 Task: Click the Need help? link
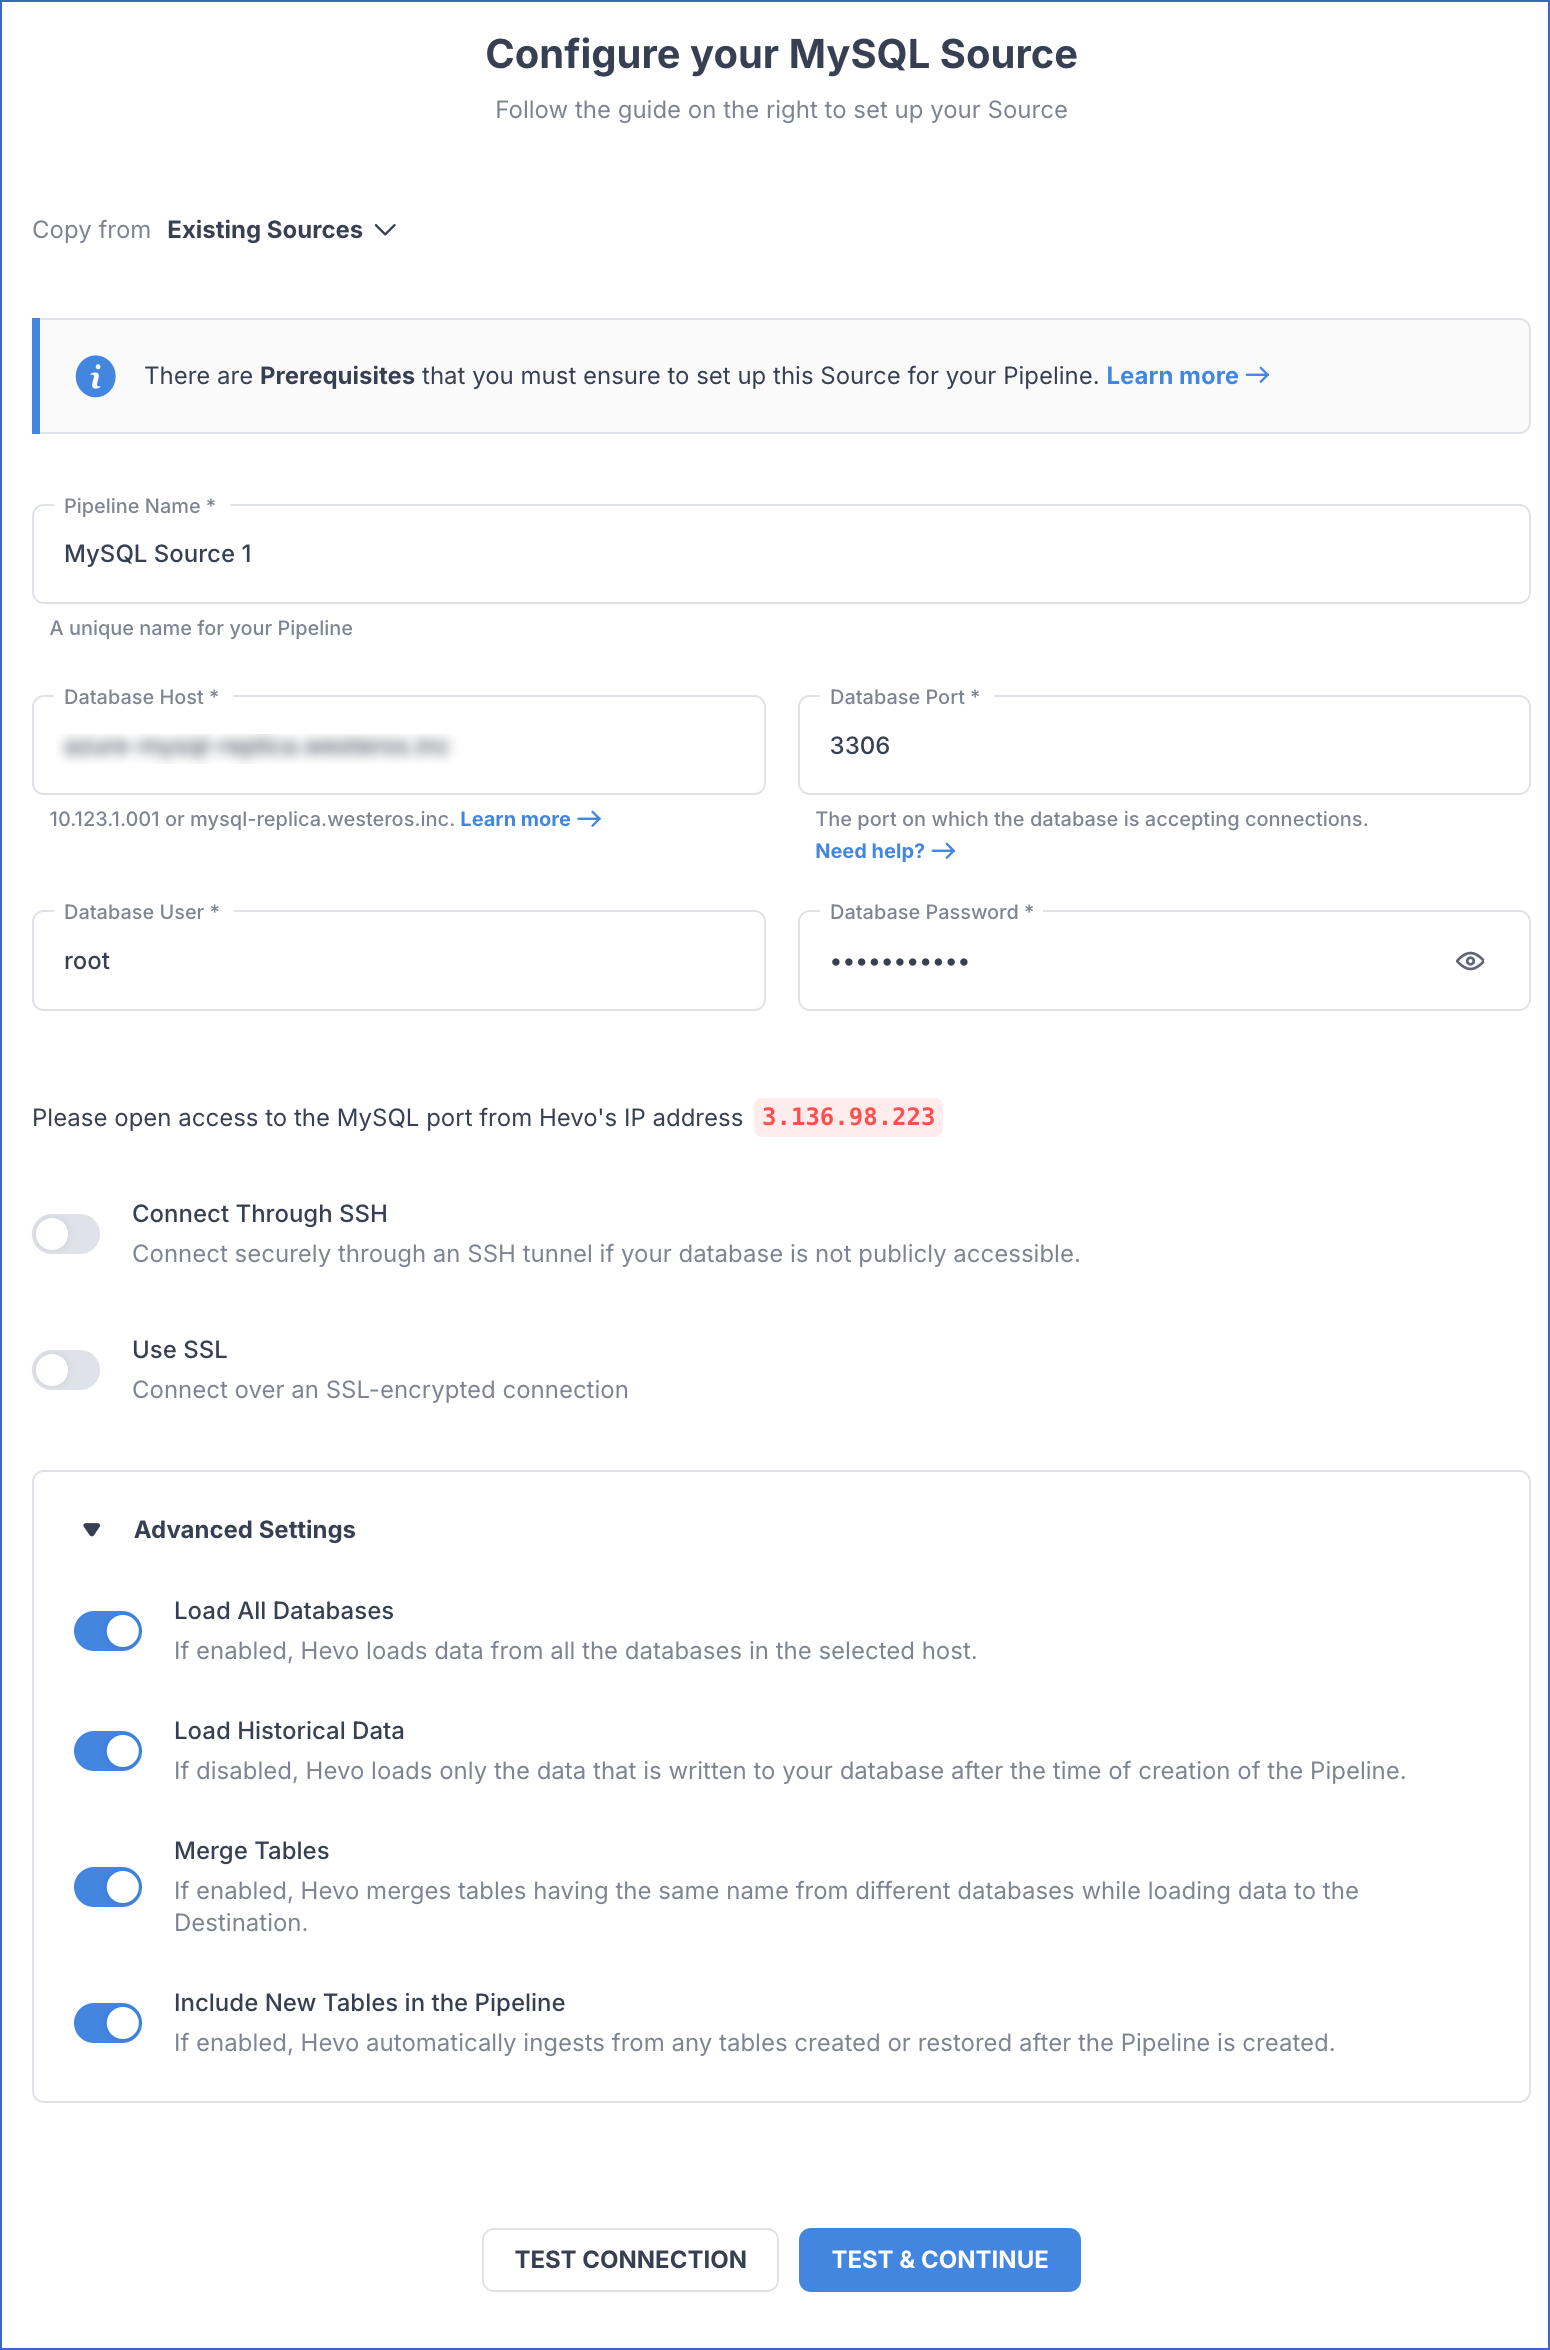pos(885,851)
